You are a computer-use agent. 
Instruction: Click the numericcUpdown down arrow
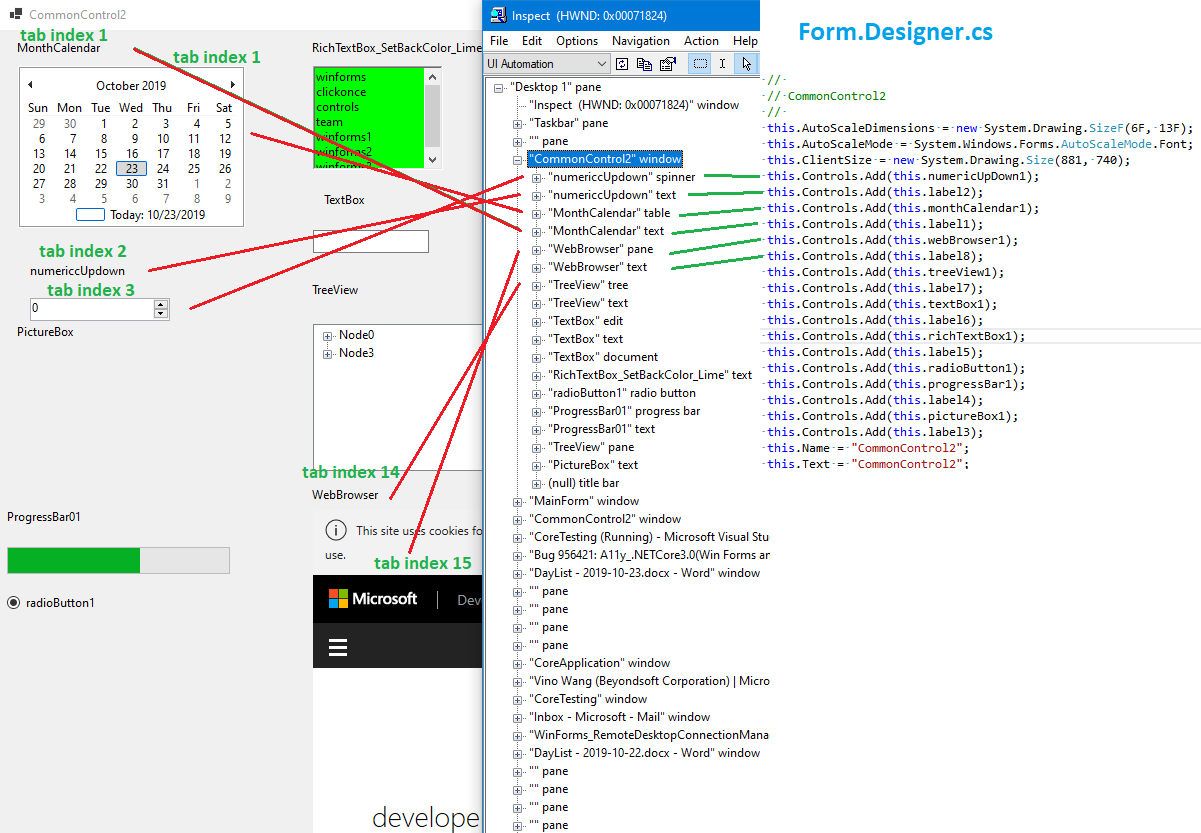pyautogui.click(x=161, y=314)
